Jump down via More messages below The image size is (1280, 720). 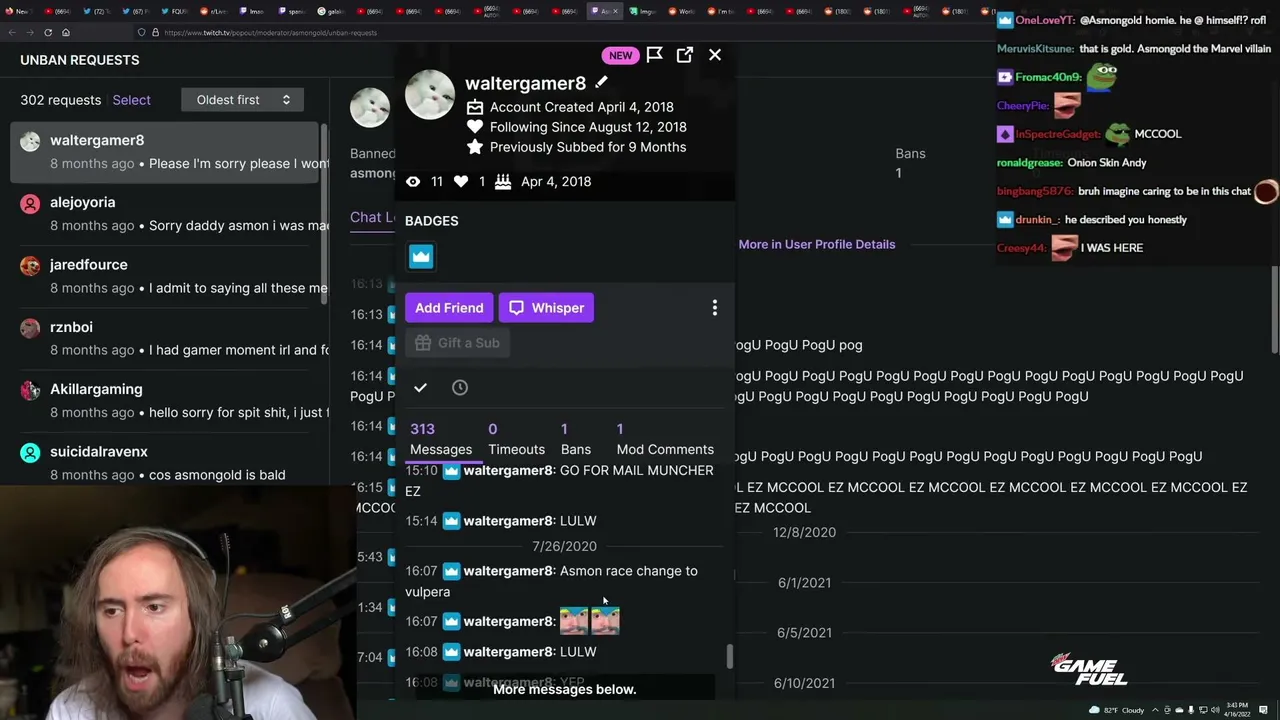coord(564,689)
